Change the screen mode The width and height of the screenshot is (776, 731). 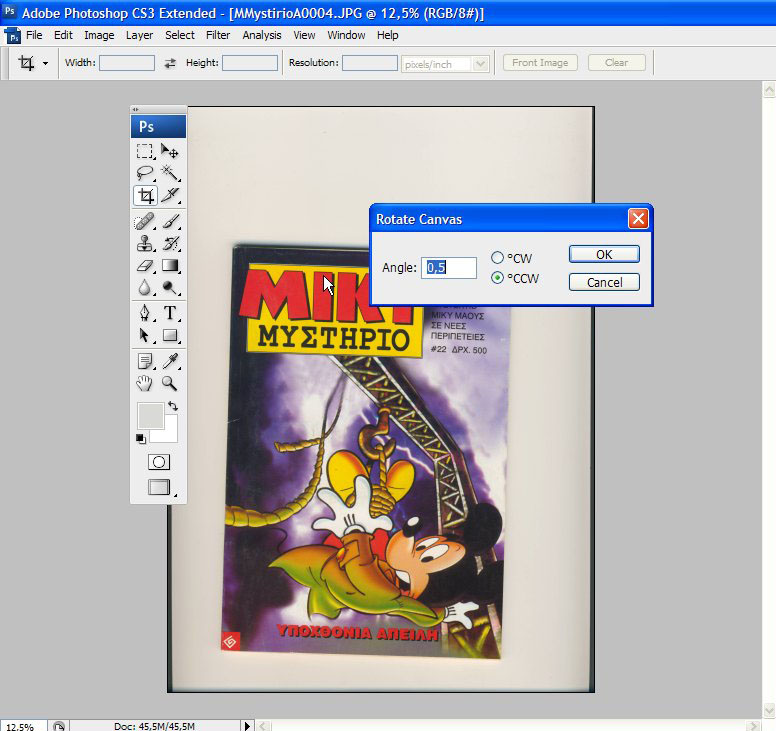pos(159,487)
